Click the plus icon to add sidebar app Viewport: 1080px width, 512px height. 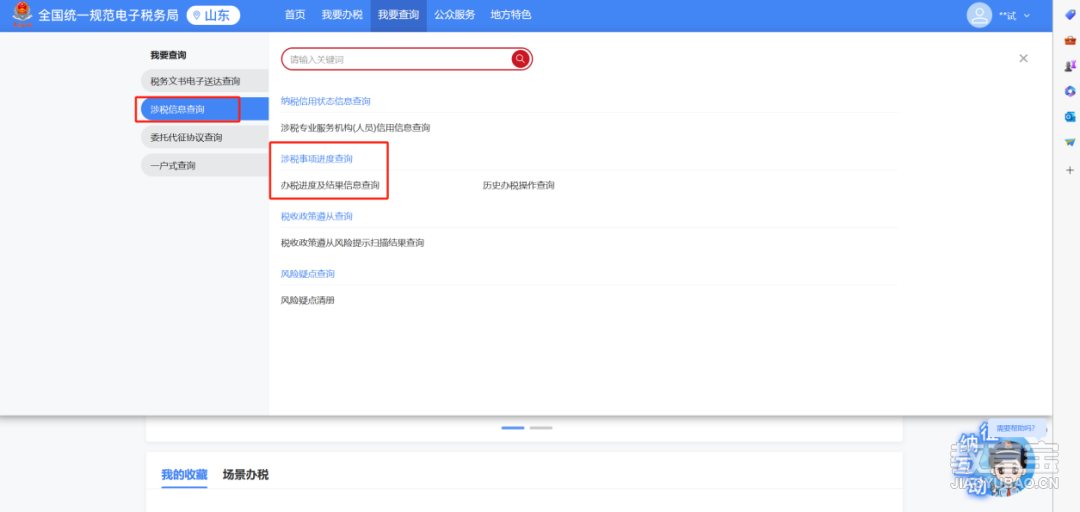tap(1070, 170)
